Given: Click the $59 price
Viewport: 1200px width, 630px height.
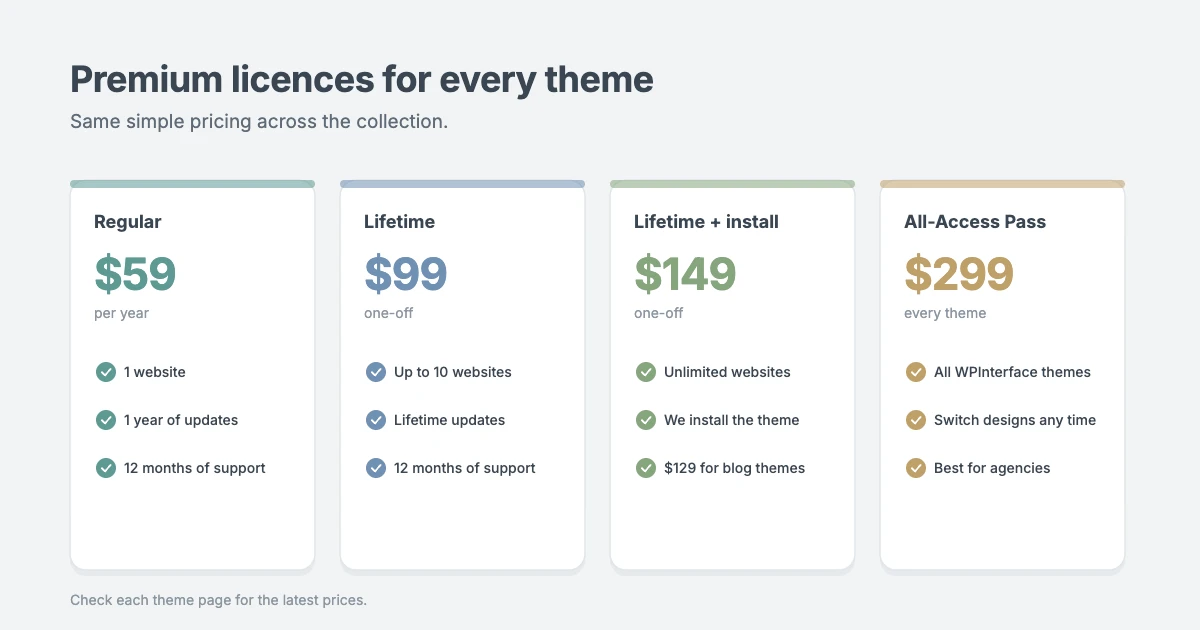Looking at the screenshot, I should coord(135,273).
